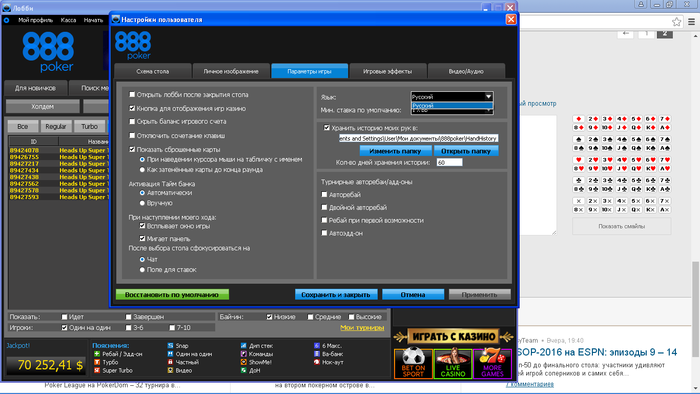Switch to 'Личное изображение' tab
Image resolution: width=700 pixels, height=394 pixels.
pyautogui.click(x=231, y=71)
